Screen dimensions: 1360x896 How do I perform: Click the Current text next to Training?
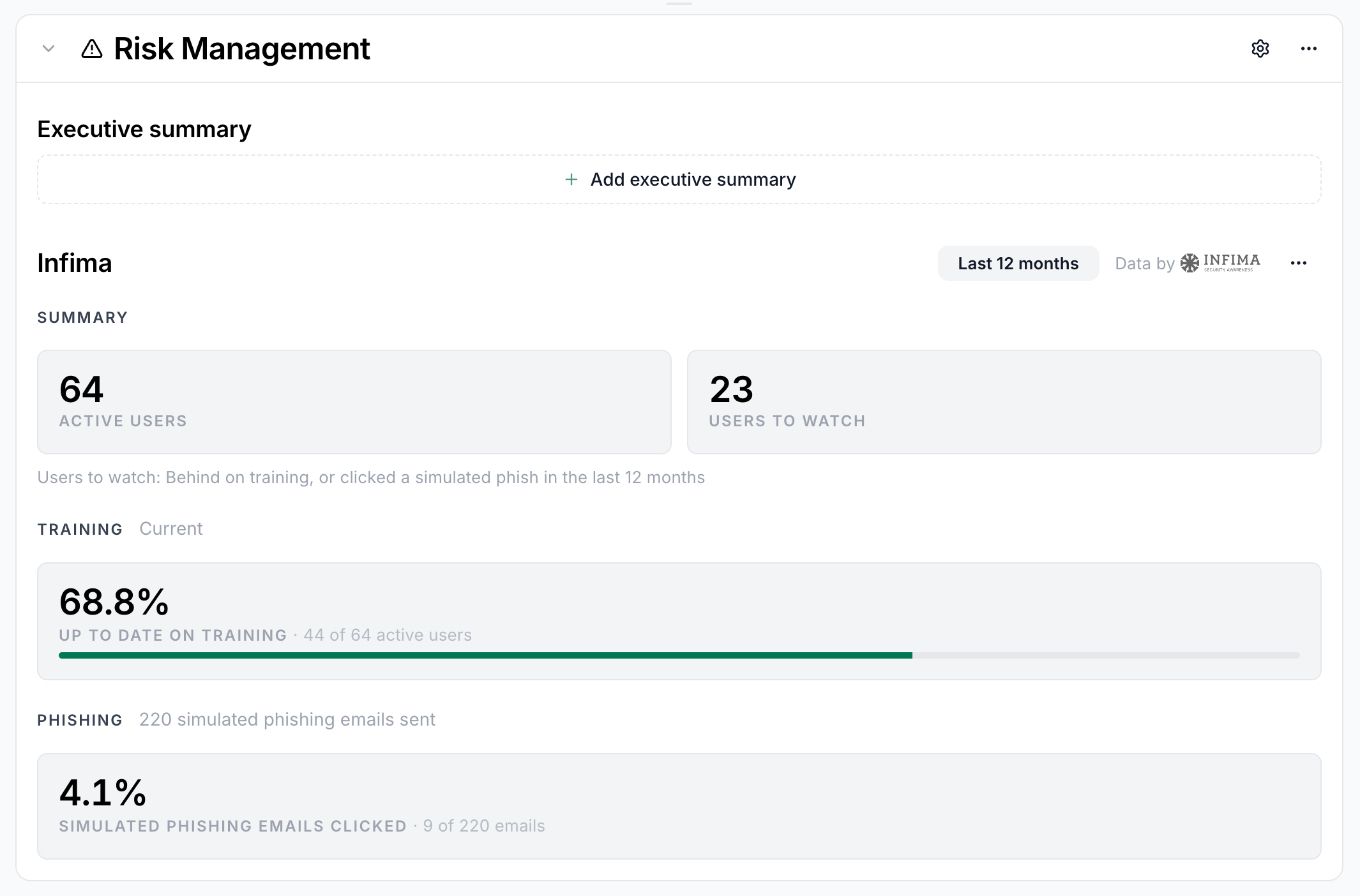coord(171,529)
